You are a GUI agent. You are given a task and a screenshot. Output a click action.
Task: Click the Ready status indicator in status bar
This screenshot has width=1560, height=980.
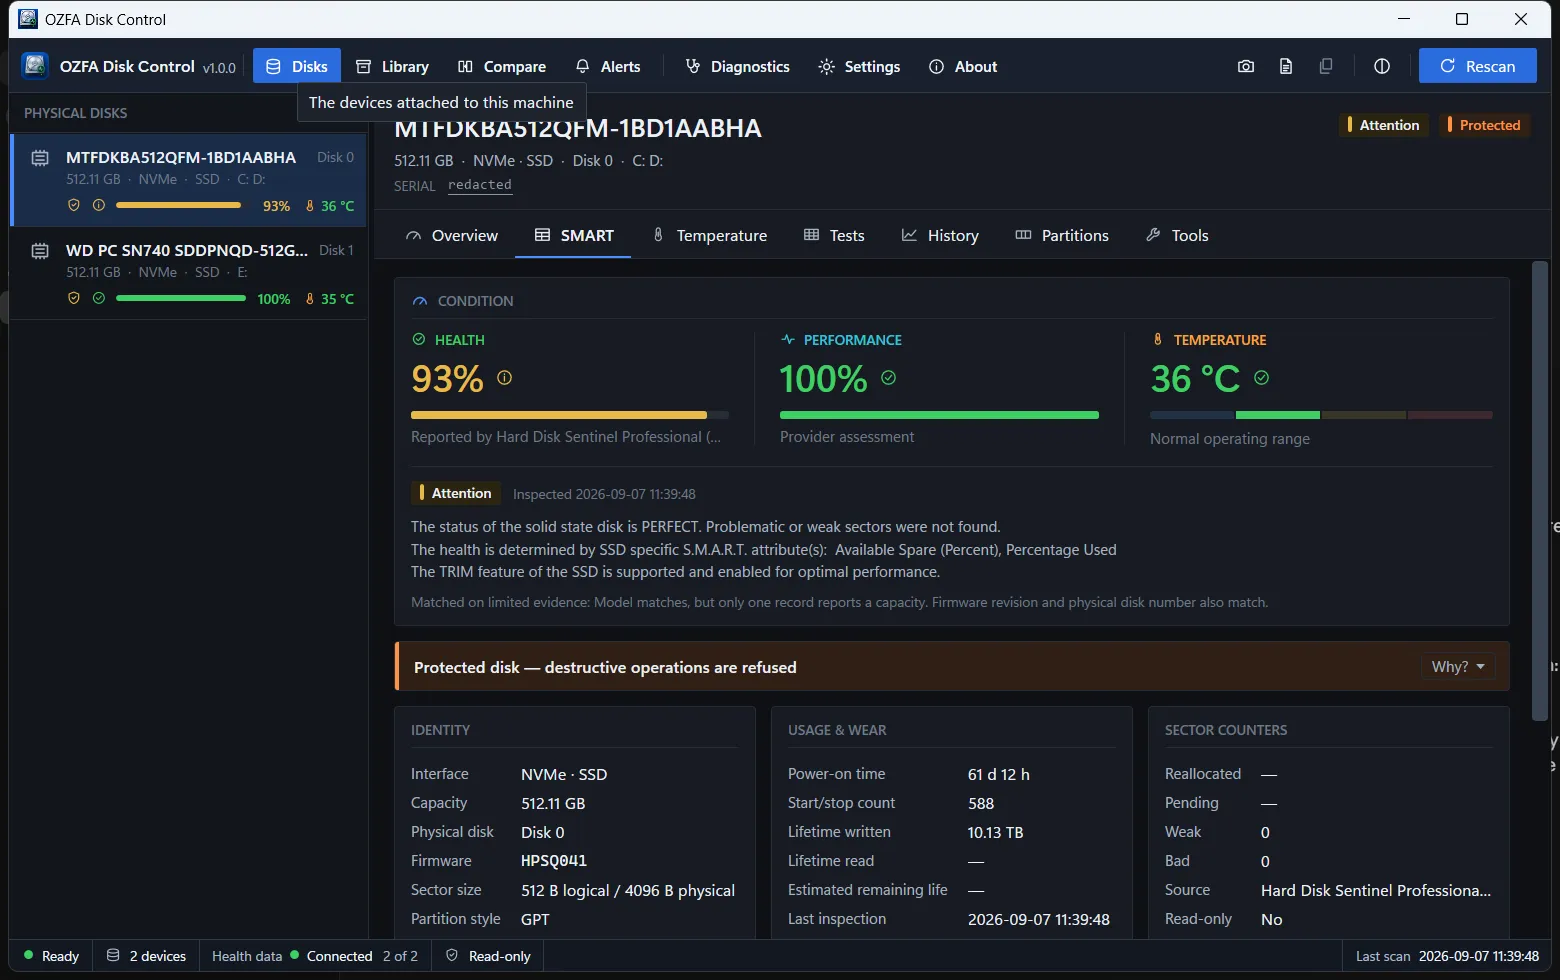coord(51,956)
